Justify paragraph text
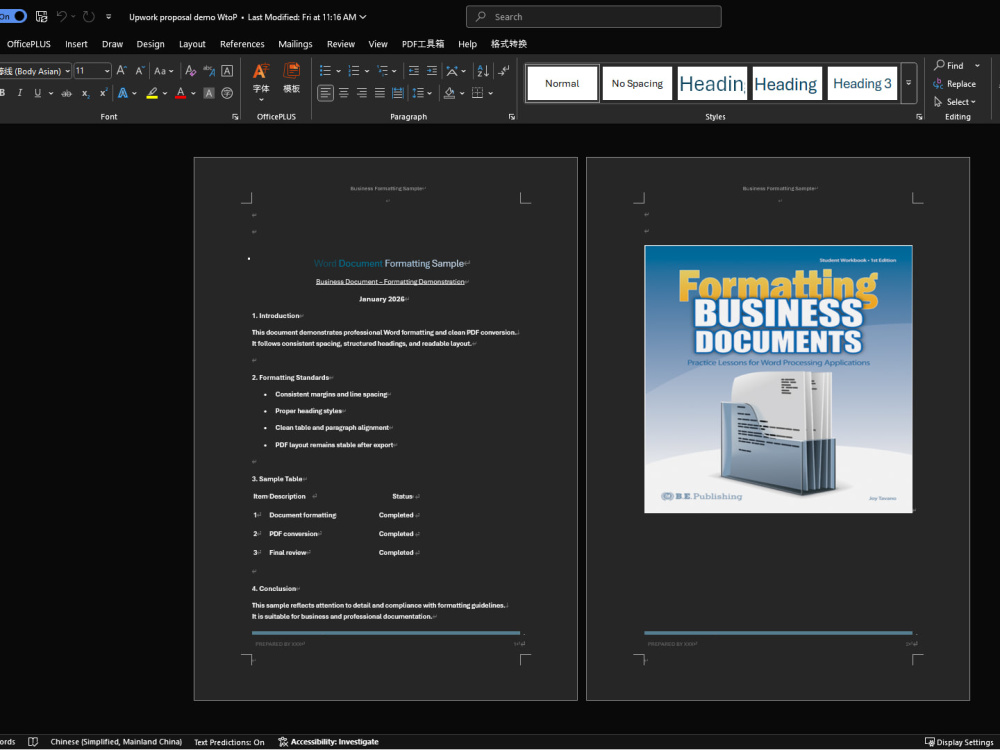This screenshot has width=1000, height=750. [380, 93]
